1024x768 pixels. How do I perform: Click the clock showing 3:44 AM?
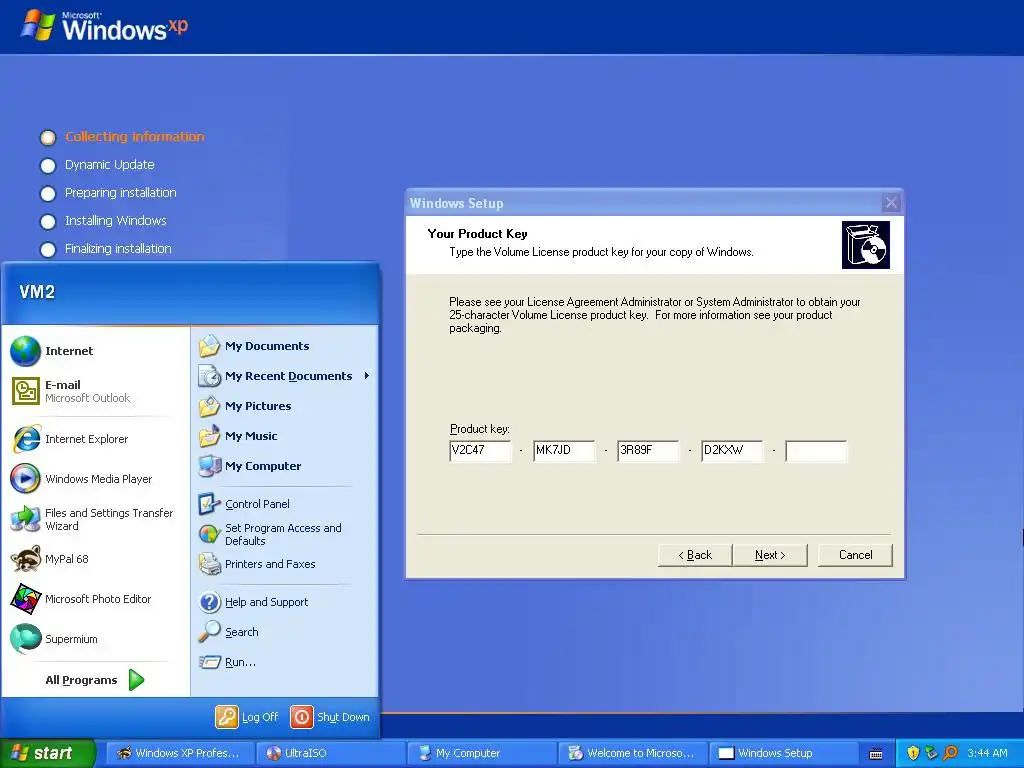click(x=987, y=753)
